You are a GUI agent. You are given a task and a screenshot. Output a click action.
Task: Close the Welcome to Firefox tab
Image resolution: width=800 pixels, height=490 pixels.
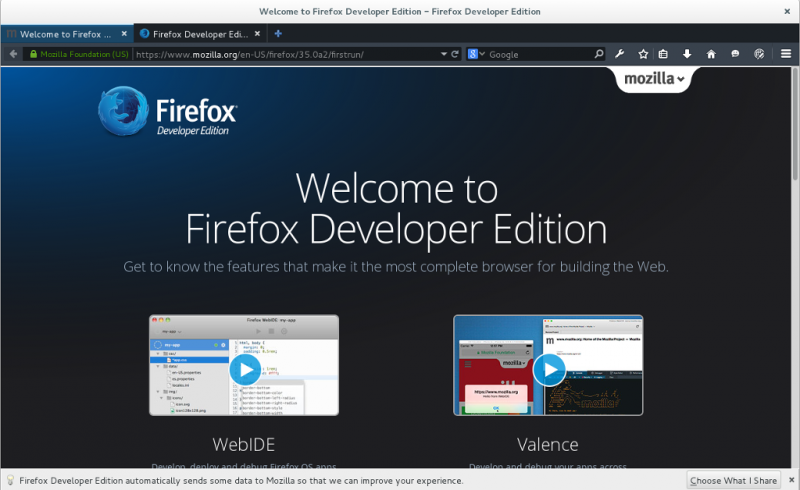pyautogui.click(x=124, y=34)
